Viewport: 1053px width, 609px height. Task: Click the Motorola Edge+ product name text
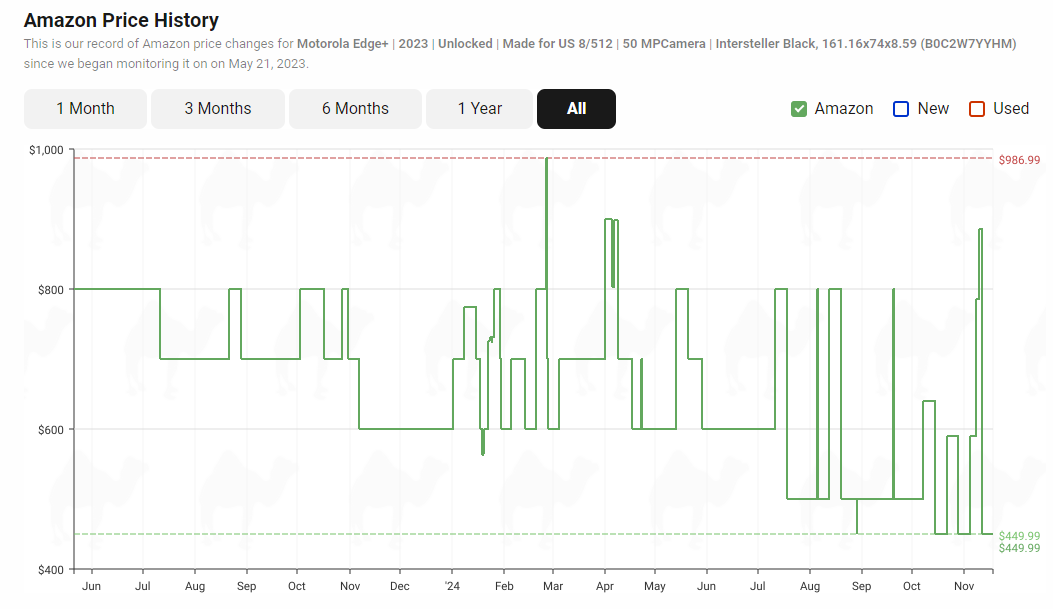coord(342,44)
